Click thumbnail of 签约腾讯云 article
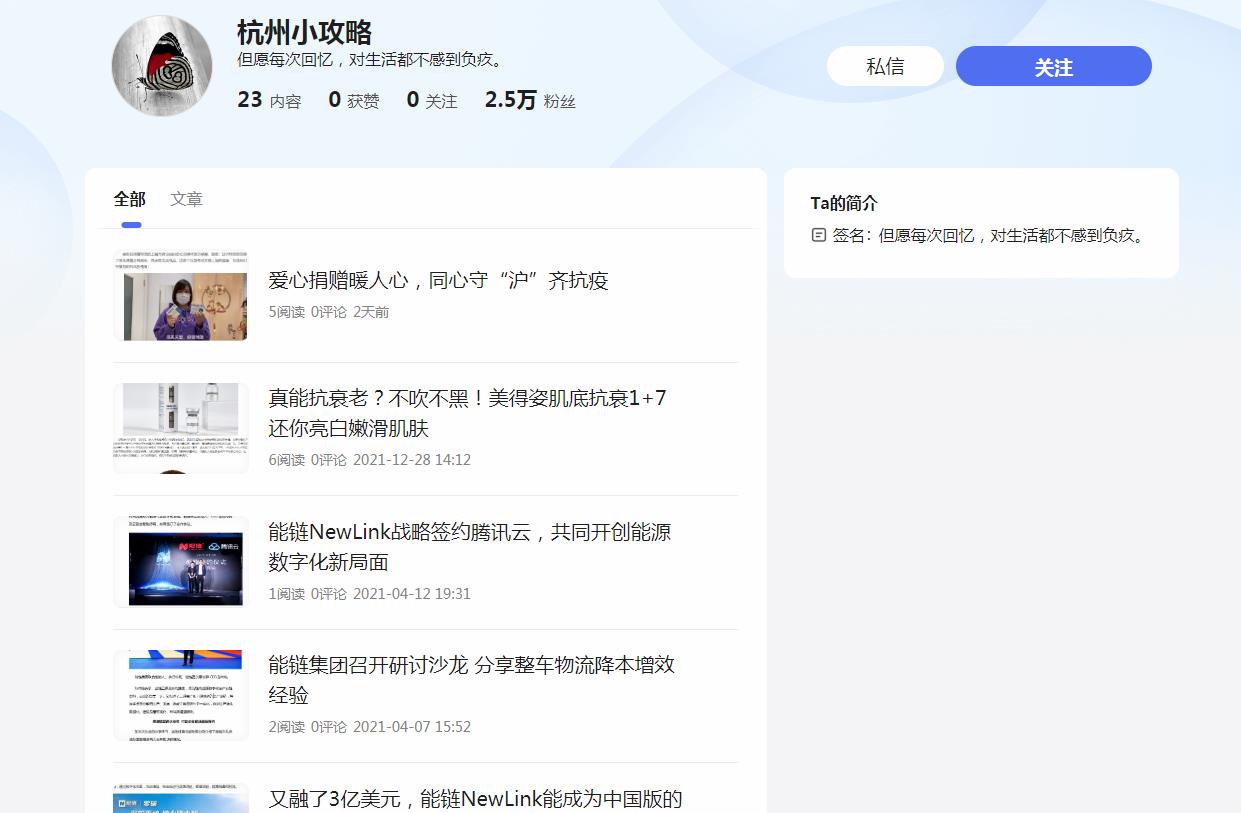This screenshot has height=813, width=1241. click(x=181, y=562)
